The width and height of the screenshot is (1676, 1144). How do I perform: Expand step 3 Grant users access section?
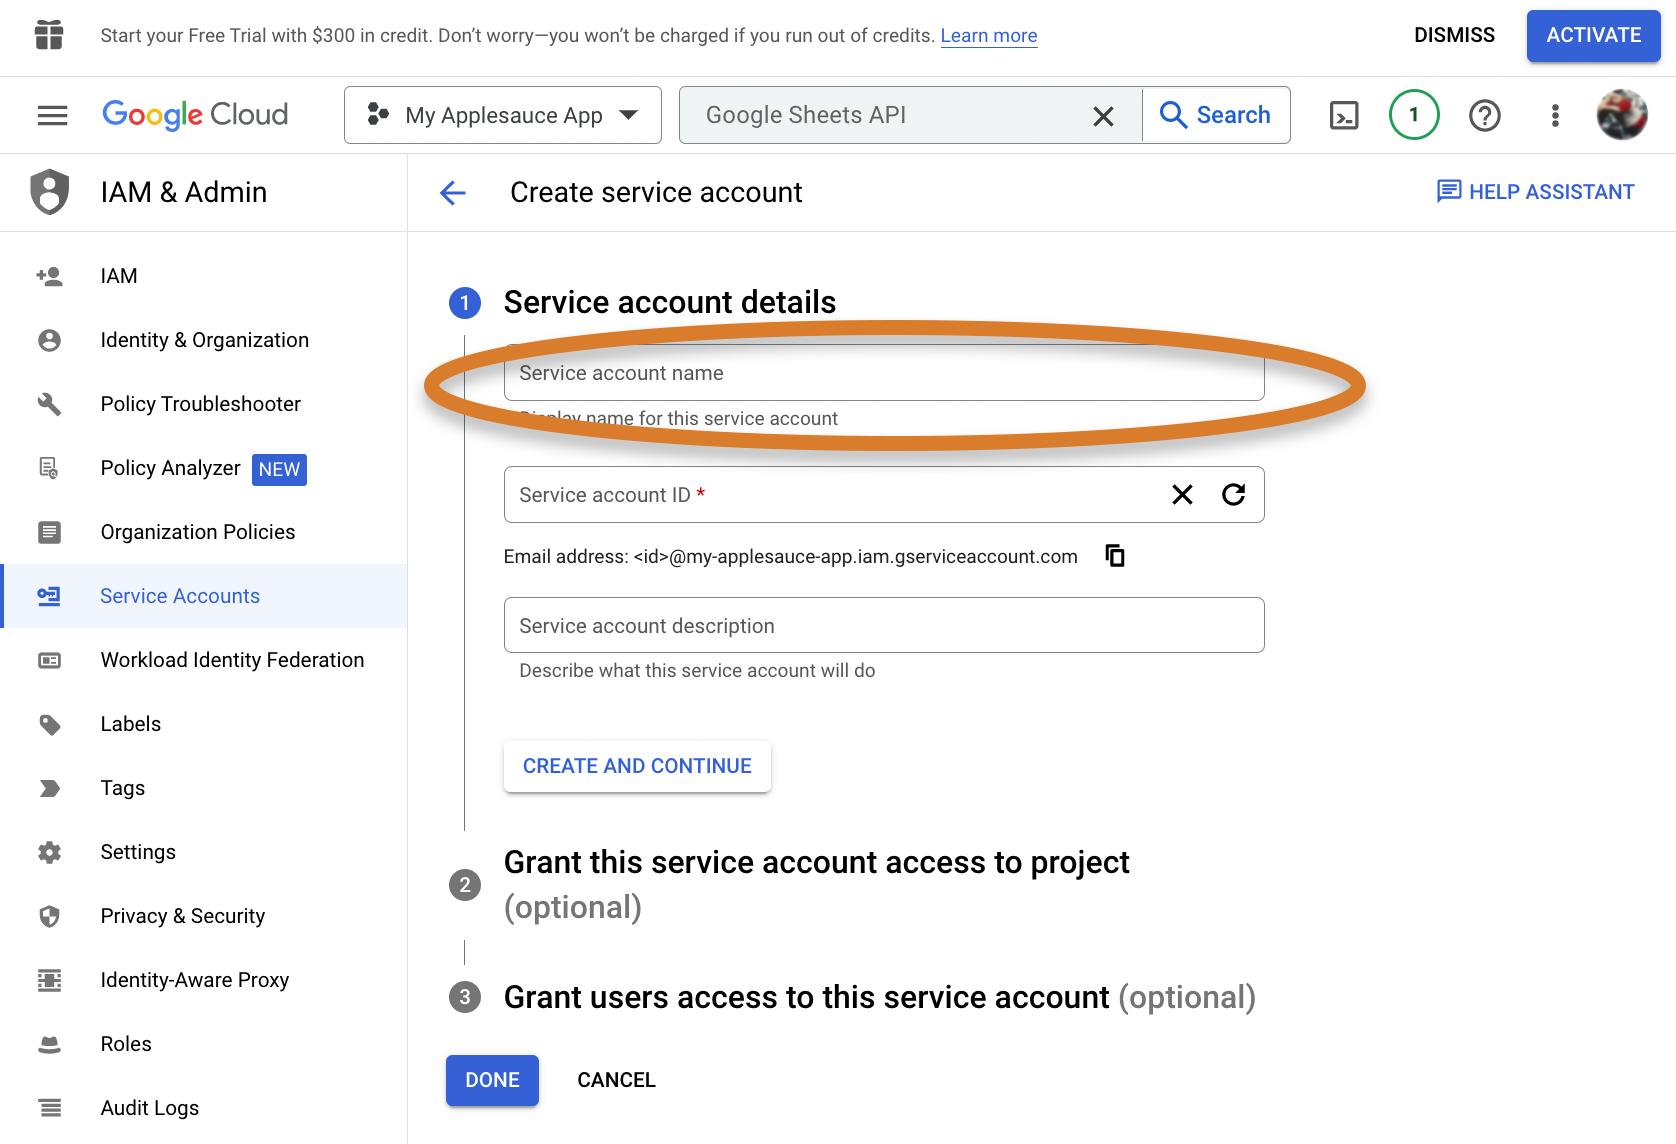click(x=852, y=997)
